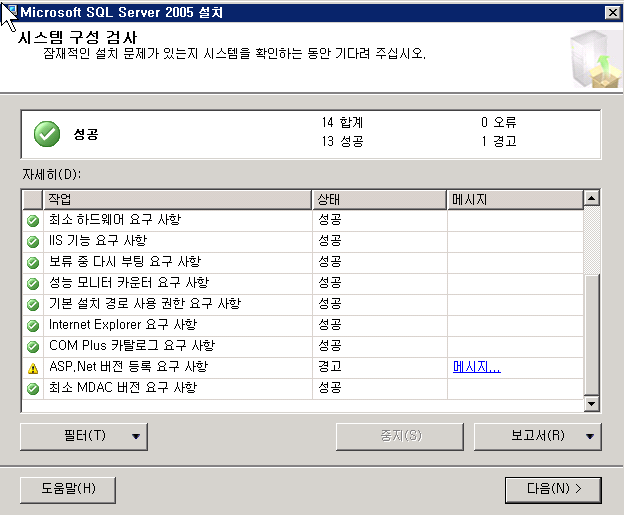Click green check icon for IIS 기능 요구 사항

coord(33,242)
